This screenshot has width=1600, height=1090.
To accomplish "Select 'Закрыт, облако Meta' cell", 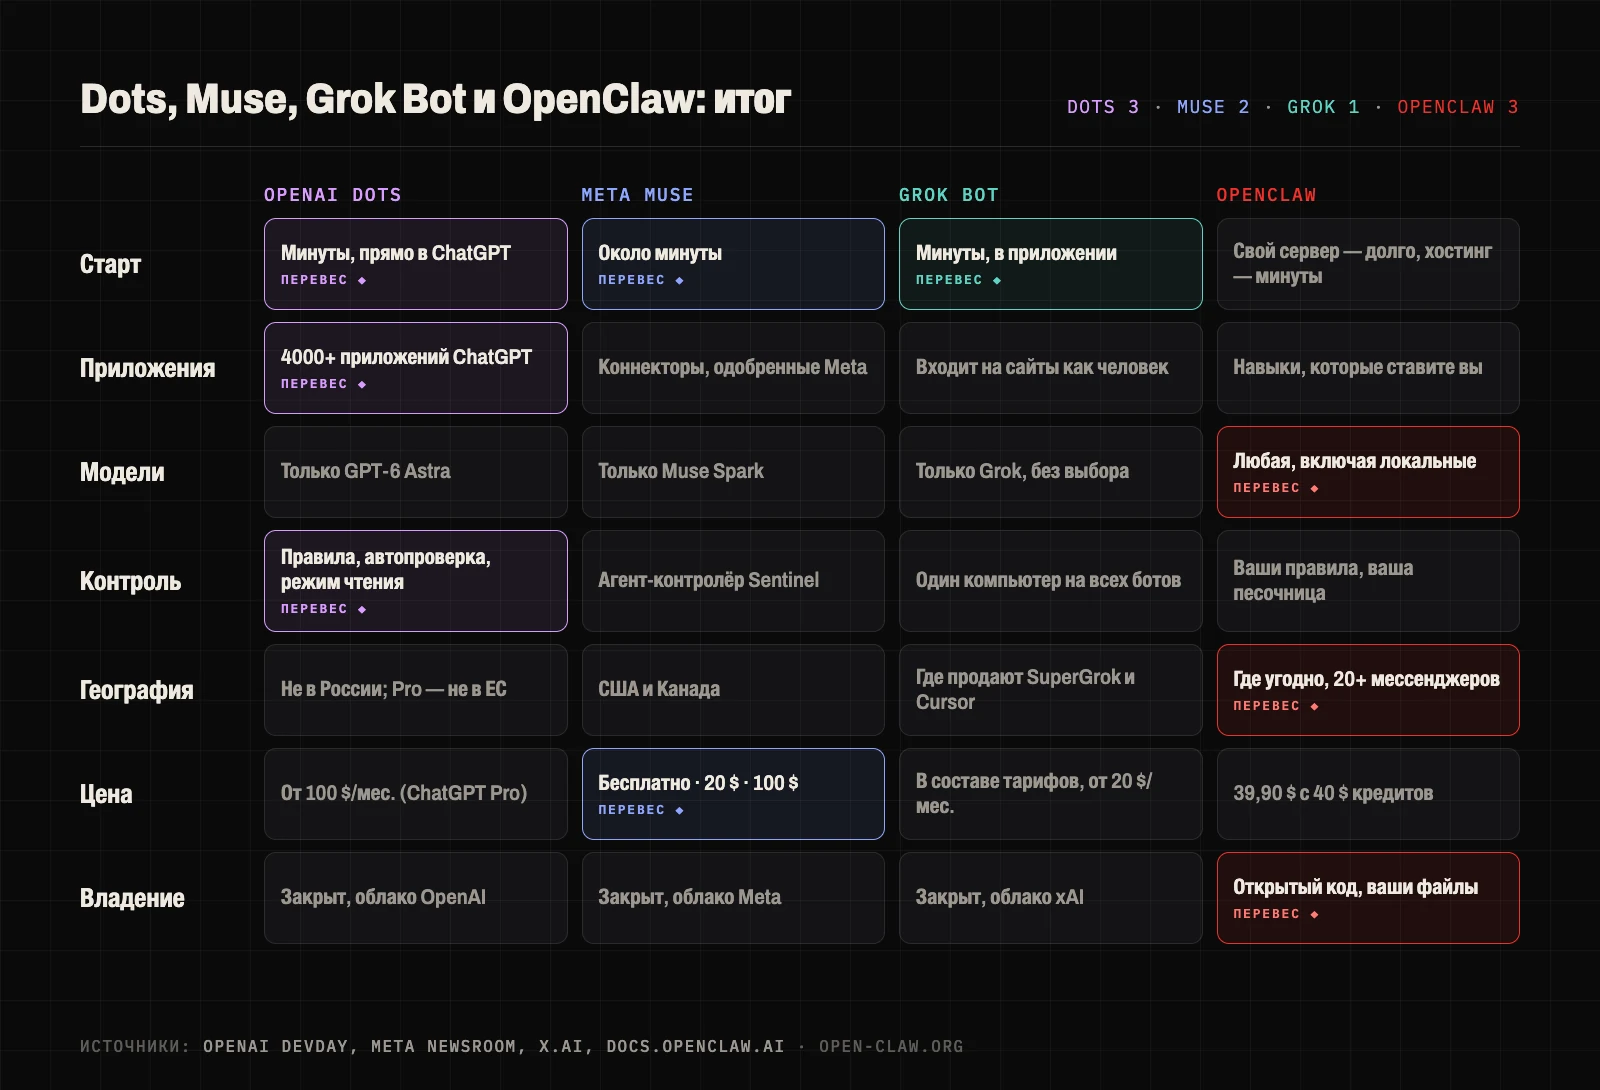I will pos(733,898).
